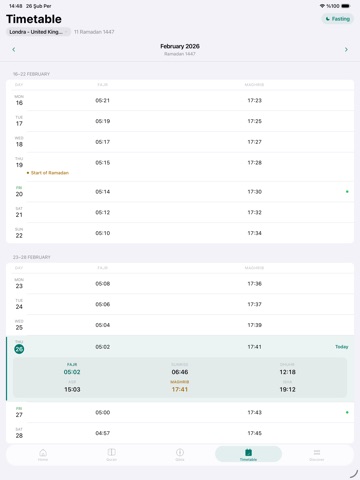360x480 pixels.
Task: Open the Discover tab
Action: 317,454
